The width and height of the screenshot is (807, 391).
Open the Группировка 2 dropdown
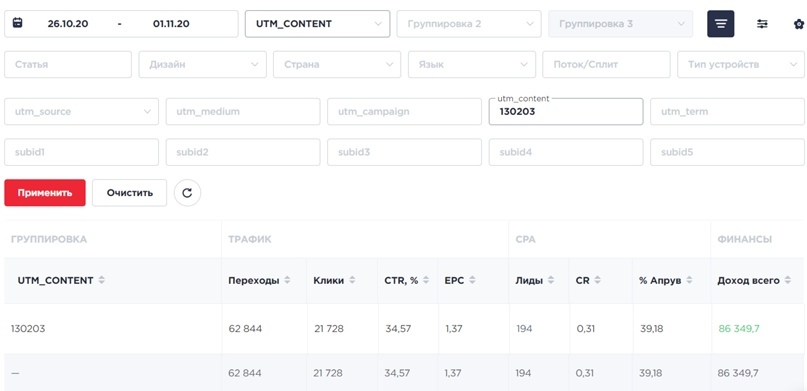click(x=469, y=24)
